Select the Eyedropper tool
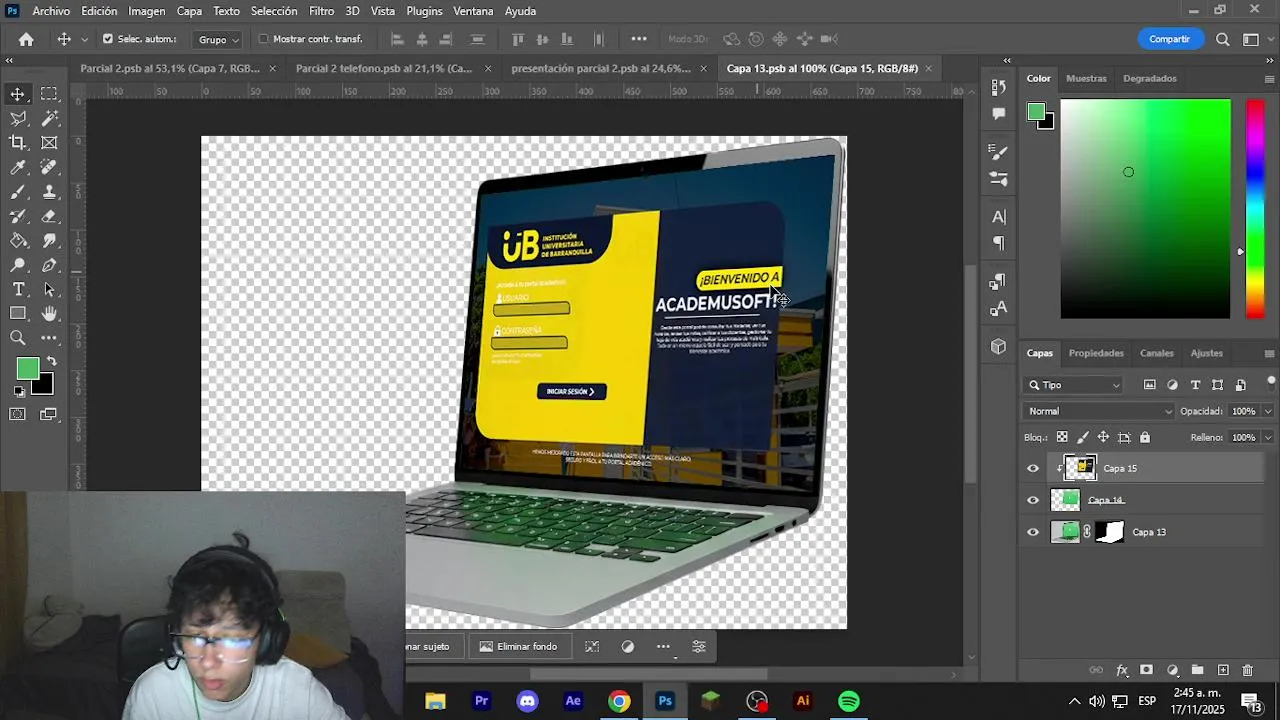Viewport: 1280px width, 720px height. tap(18, 167)
